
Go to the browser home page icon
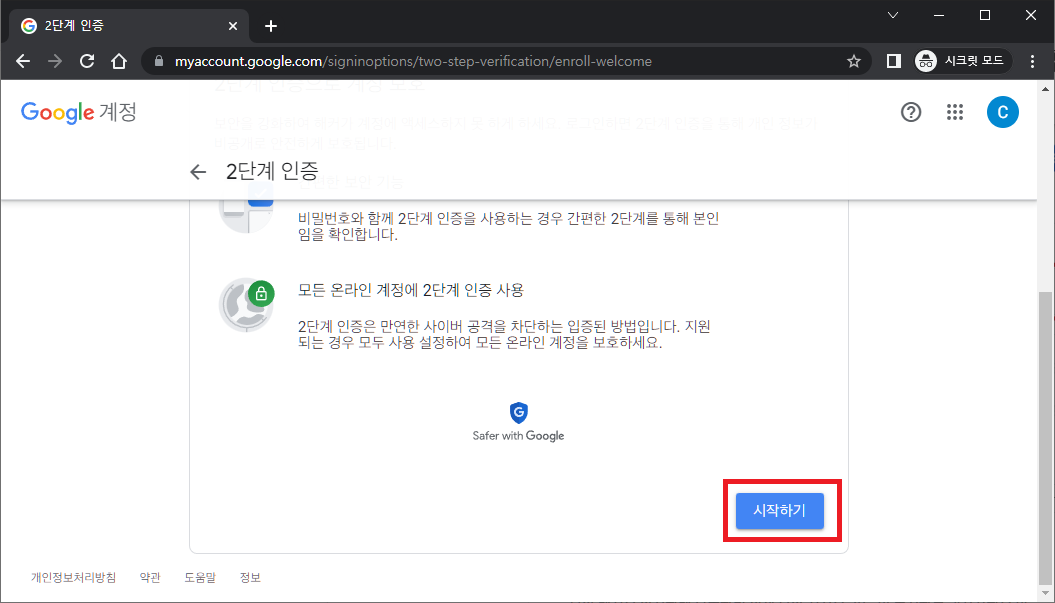[x=119, y=61]
